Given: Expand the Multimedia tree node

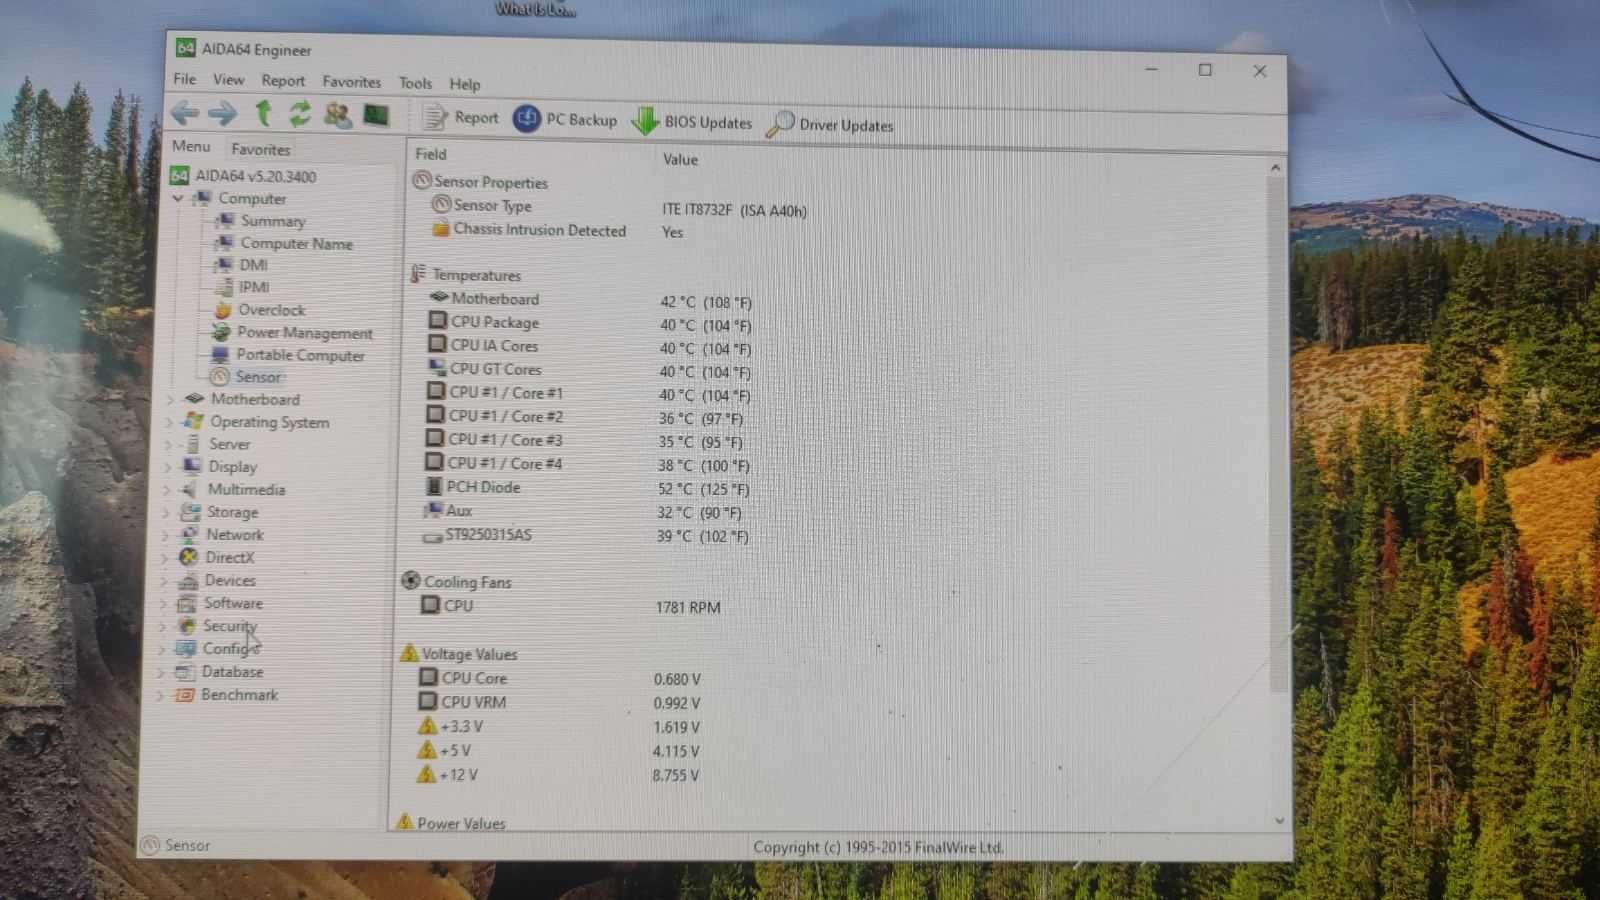Looking at the screenshot, I should pyautogui.click(x=166, y=490).
